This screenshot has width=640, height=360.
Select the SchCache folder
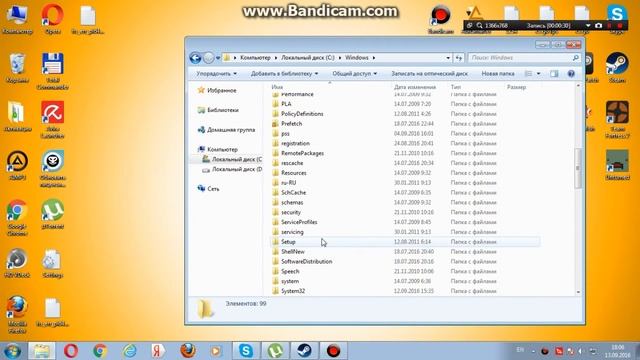293,193
